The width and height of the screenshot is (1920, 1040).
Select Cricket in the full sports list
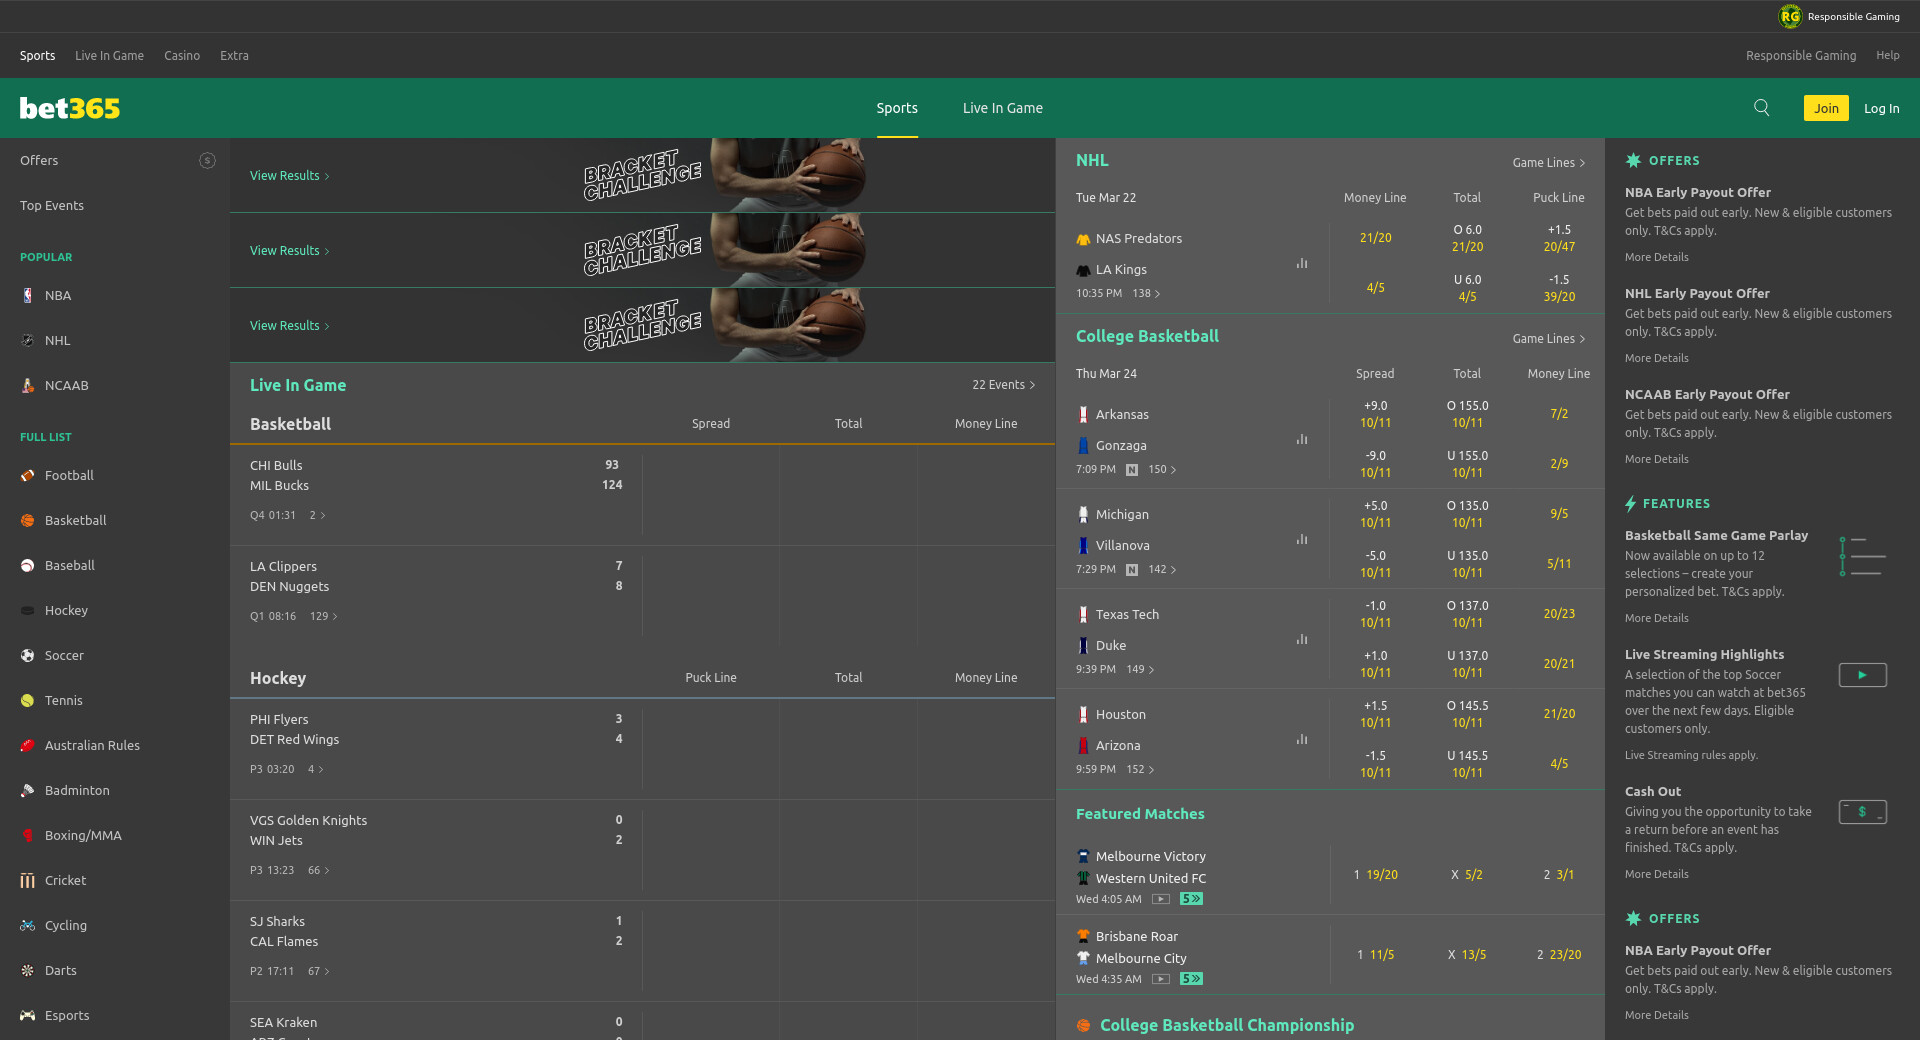[x=65, y=880]
